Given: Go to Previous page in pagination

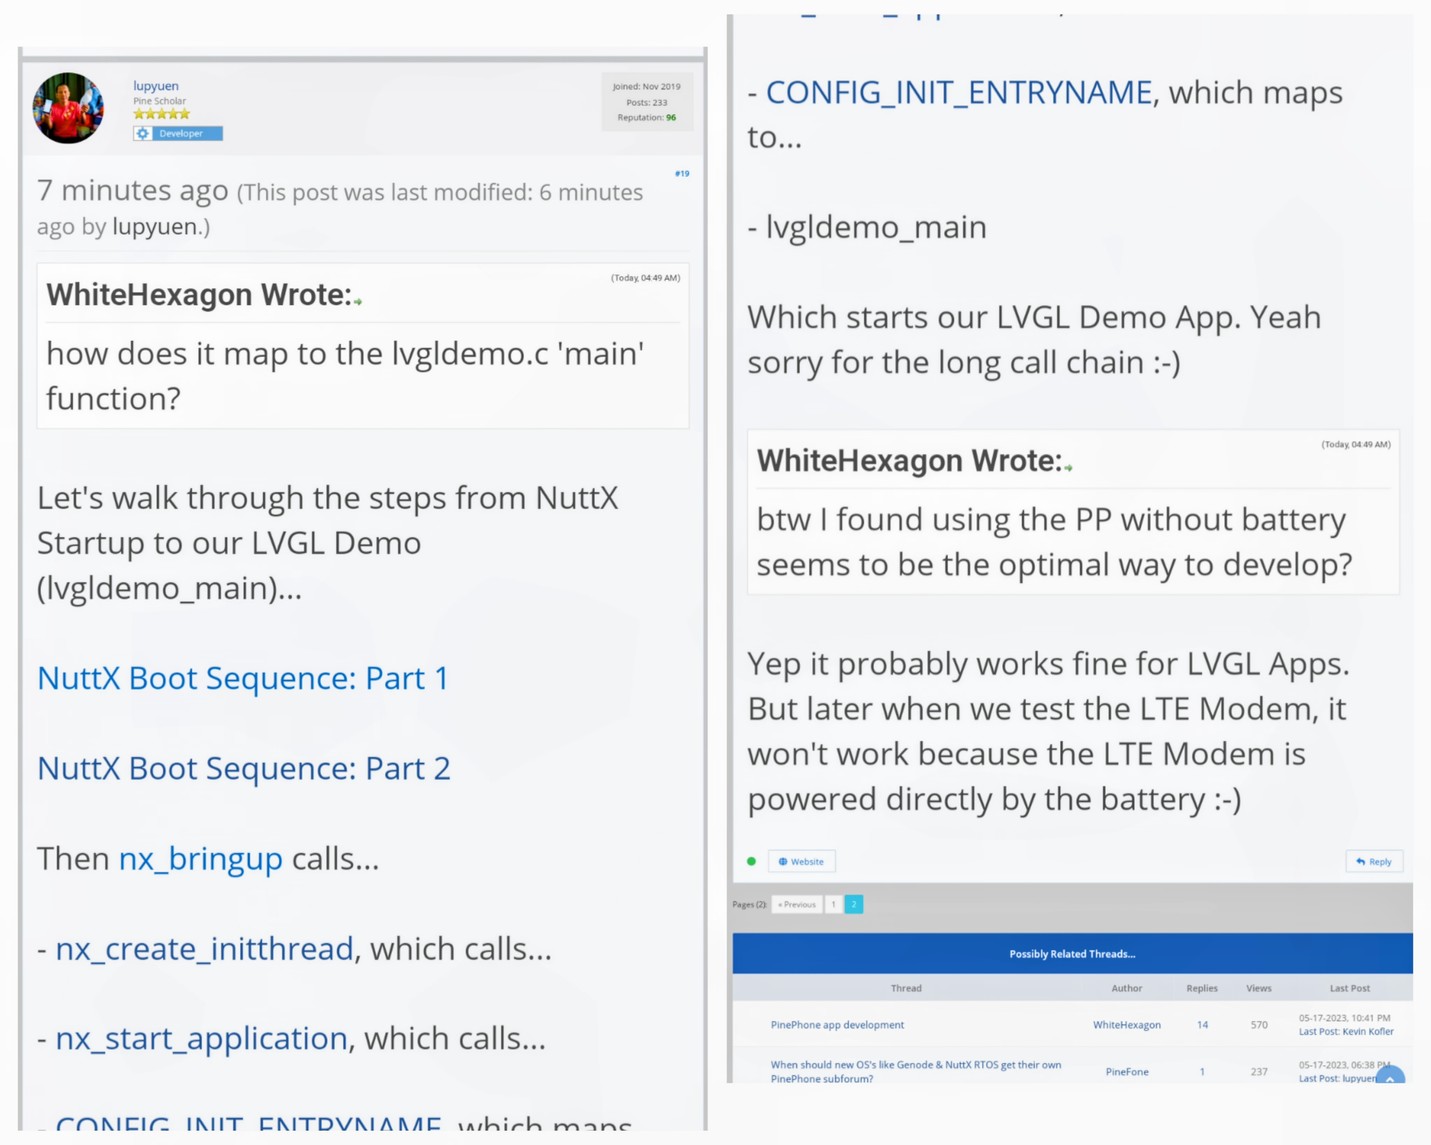Looking at the screenshot, I should click(797, 904).
